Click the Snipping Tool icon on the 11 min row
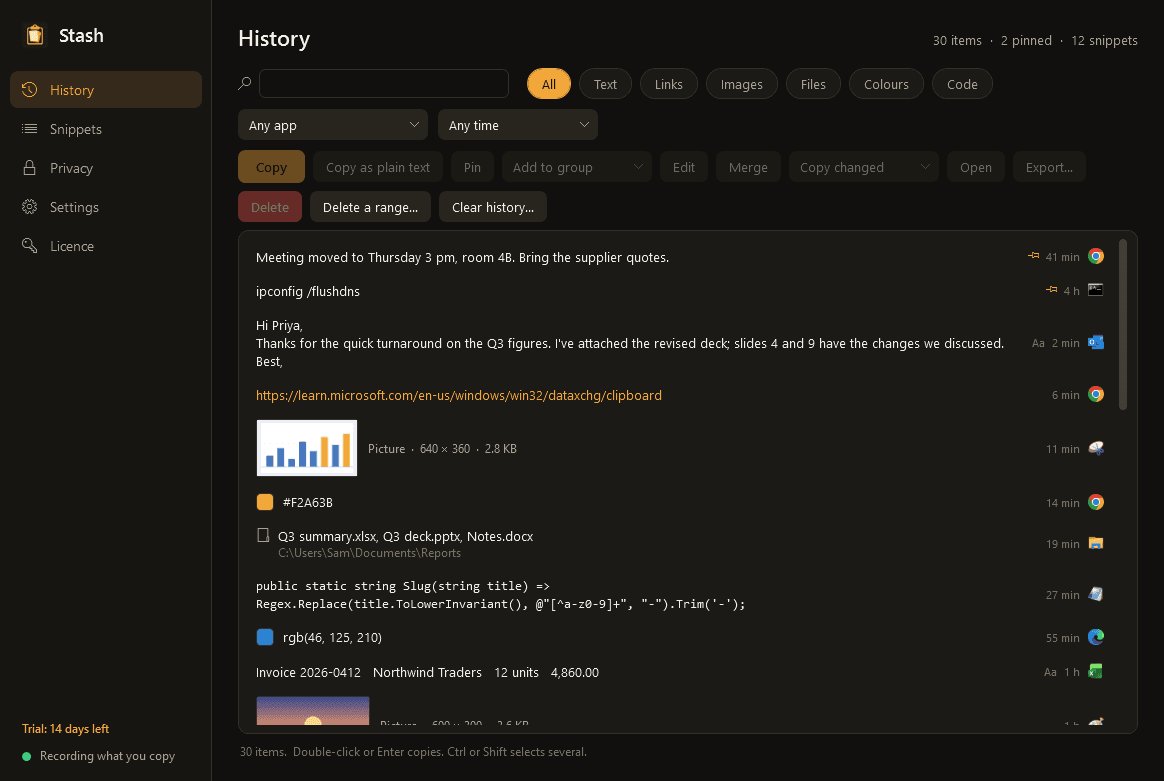Screen dimensions: 1164x781 click(x=1096, y=448)
